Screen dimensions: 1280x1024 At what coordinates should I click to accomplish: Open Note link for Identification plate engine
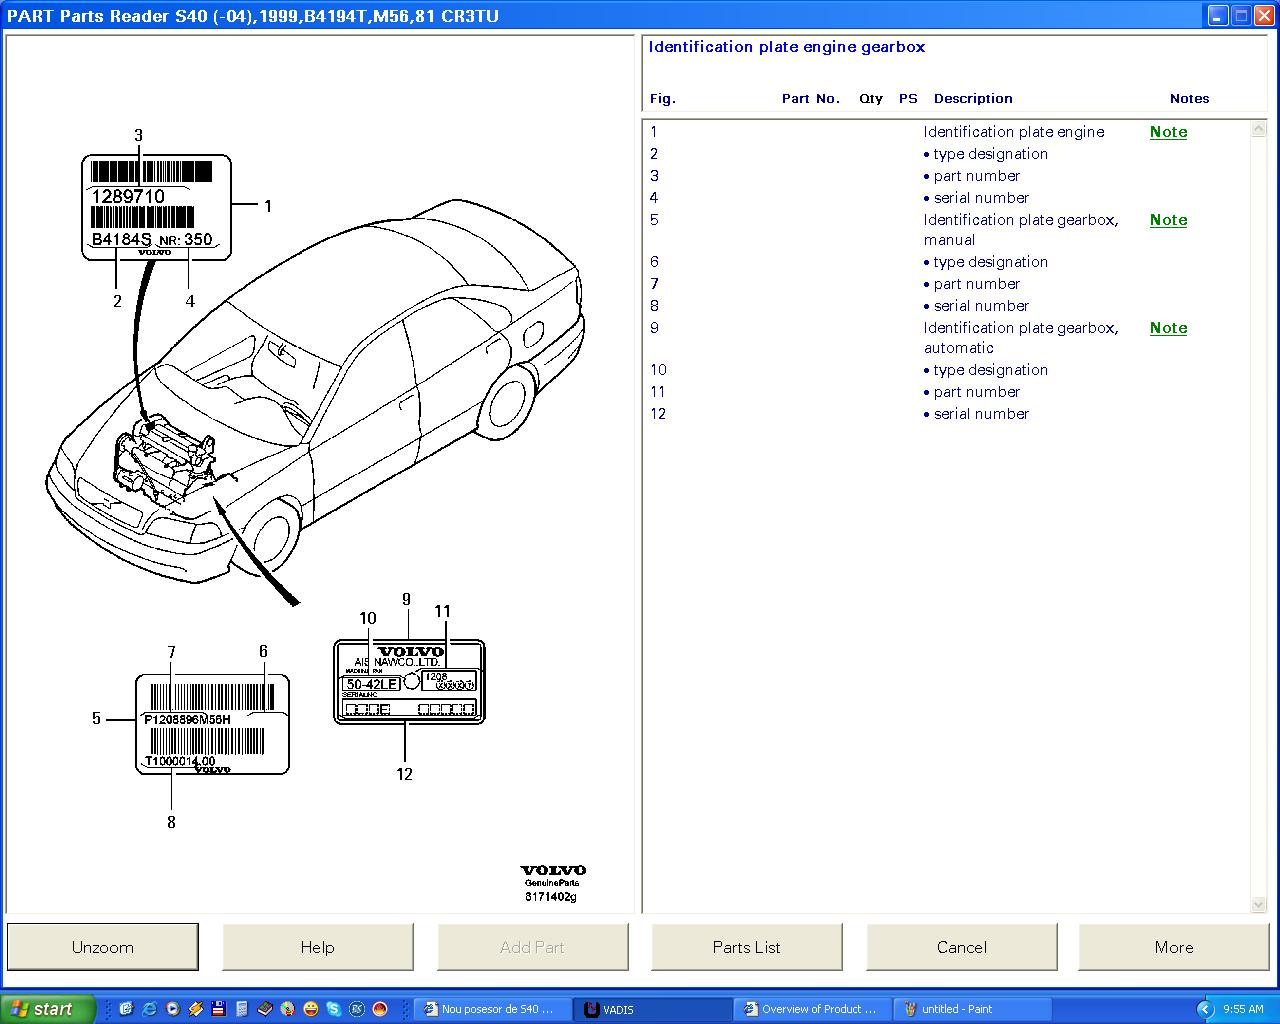(x=1168, y=132)
